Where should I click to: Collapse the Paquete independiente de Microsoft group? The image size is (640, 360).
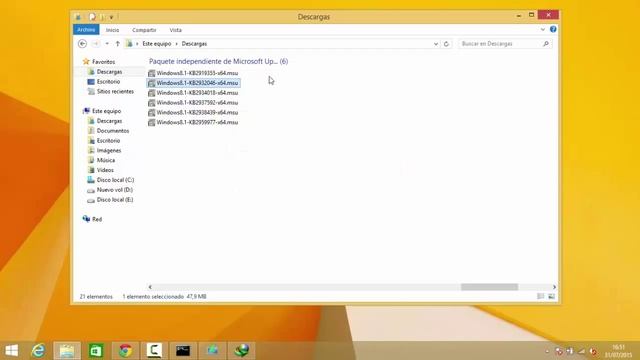[218, 61]
